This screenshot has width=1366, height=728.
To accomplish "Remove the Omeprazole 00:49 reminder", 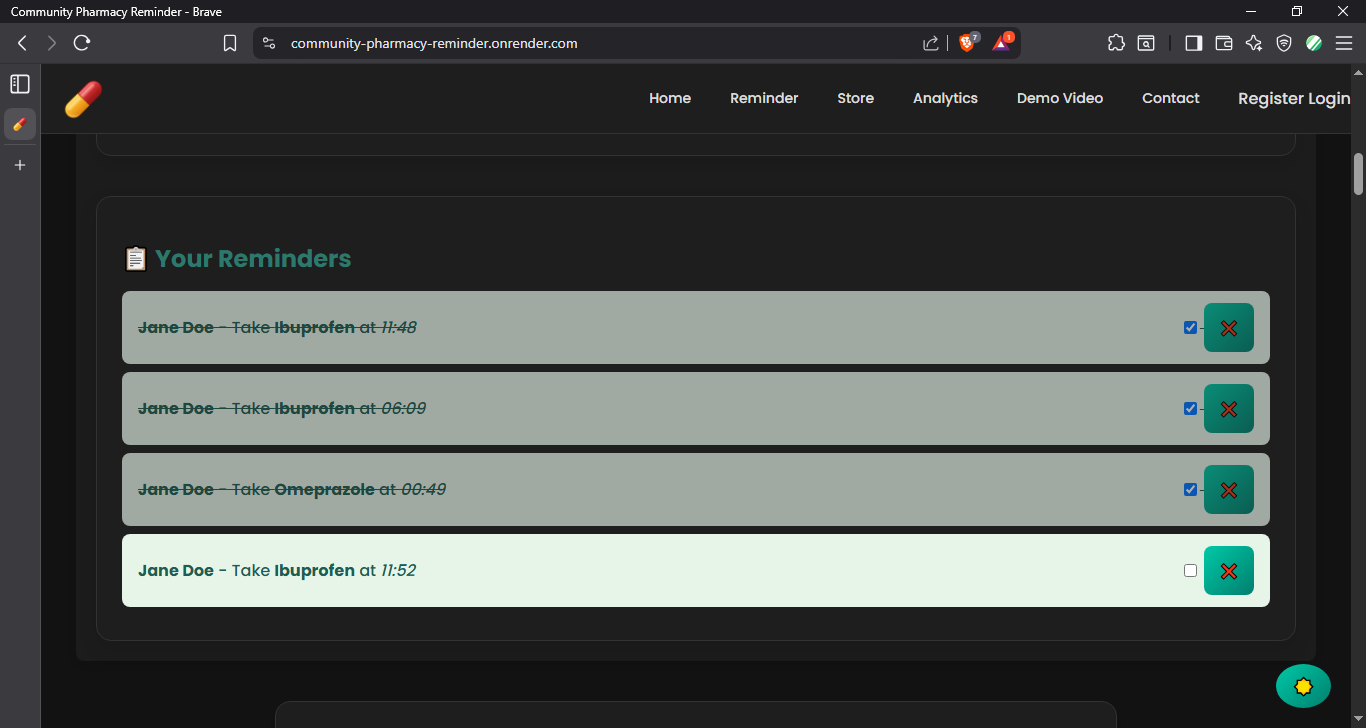I will pos(1228,490).
